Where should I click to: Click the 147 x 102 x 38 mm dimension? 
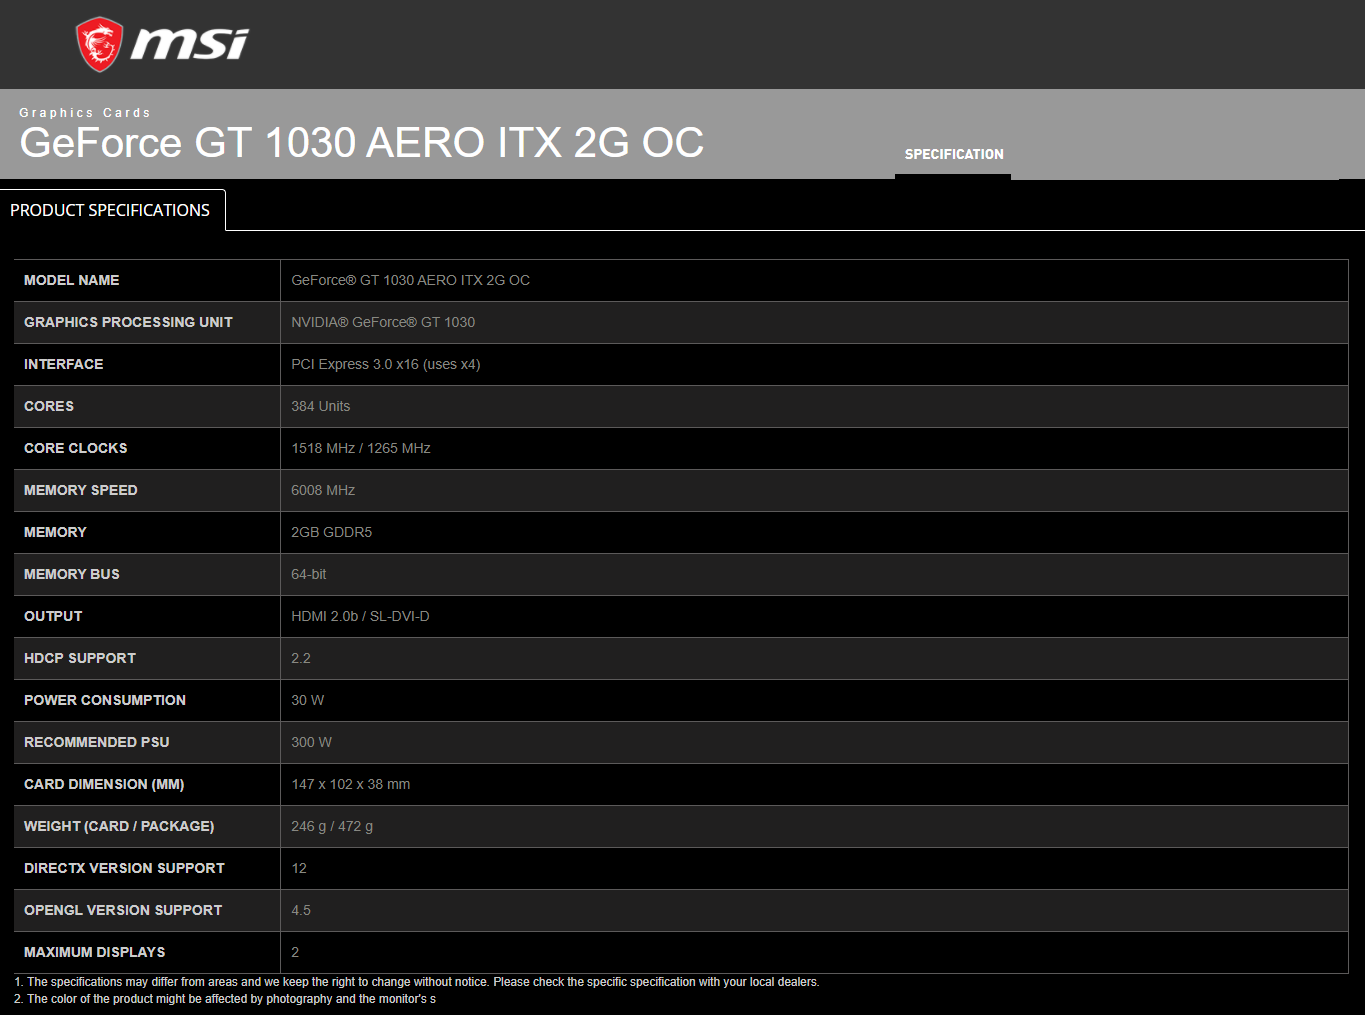coord(350,784)
